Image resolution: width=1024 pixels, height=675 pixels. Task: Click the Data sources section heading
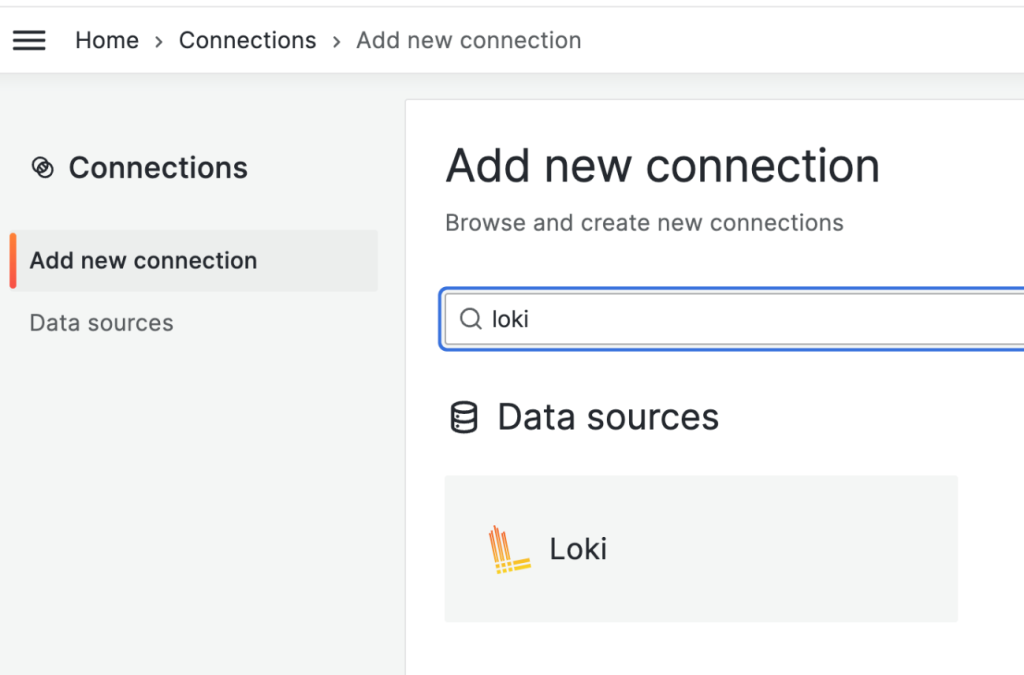tap(608, 417)
